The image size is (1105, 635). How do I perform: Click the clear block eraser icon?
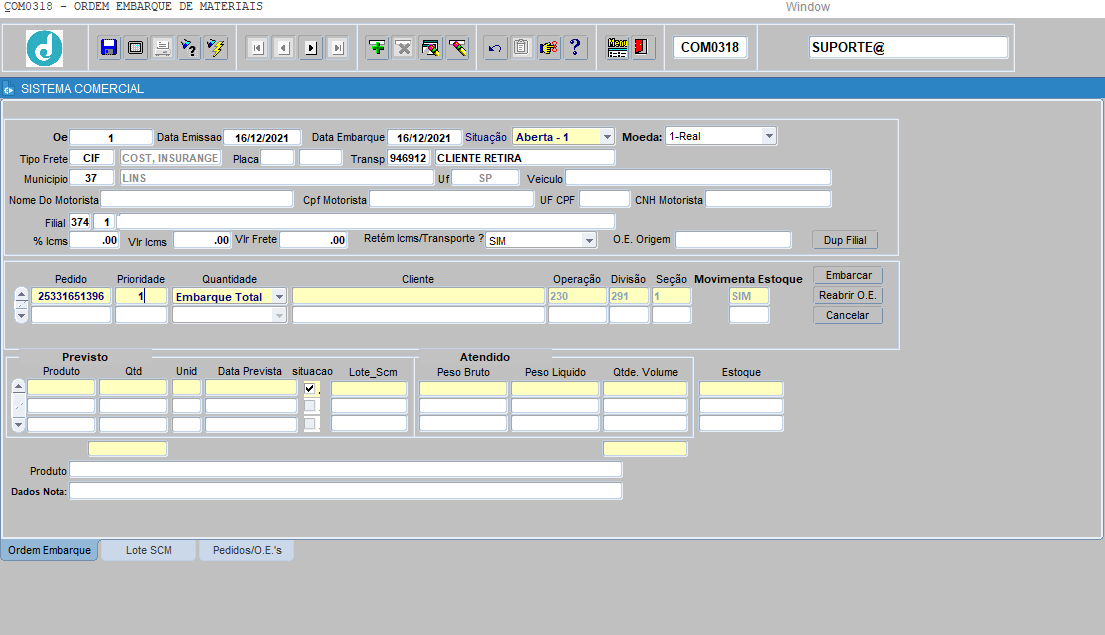(431, 48)
